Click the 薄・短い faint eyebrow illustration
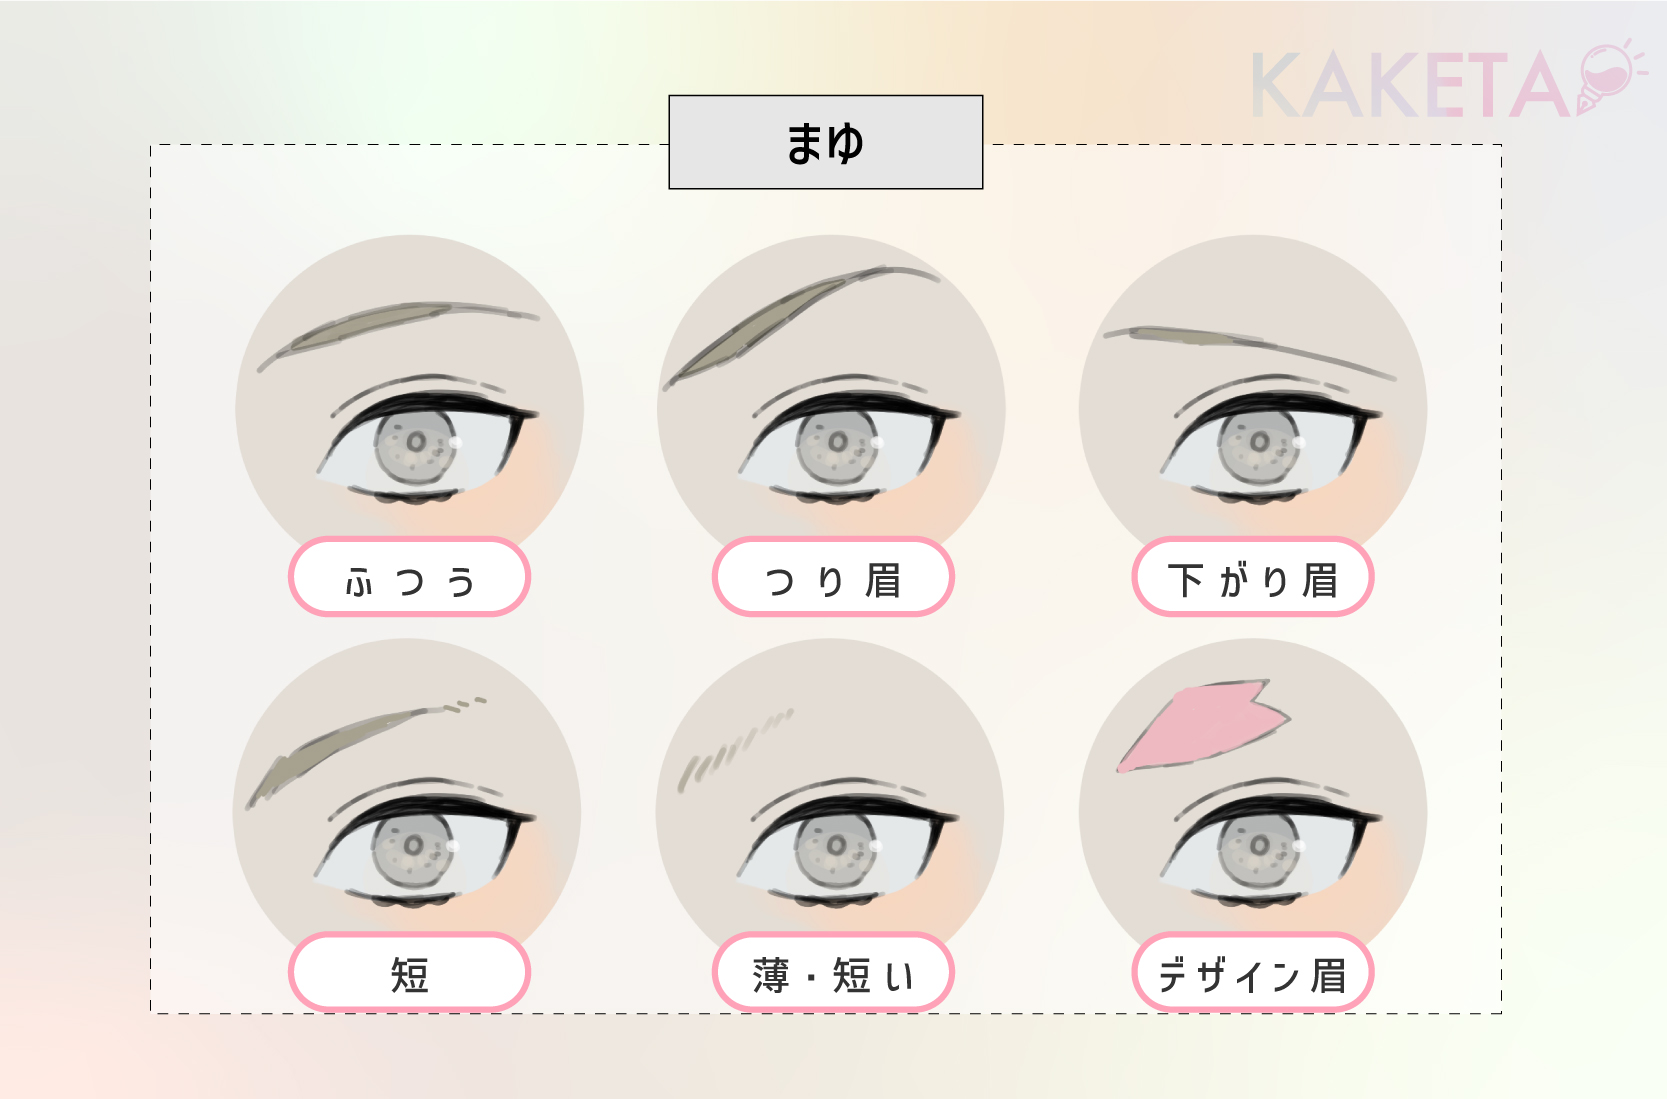The image size is (1667, 1099). coord(830,800)
